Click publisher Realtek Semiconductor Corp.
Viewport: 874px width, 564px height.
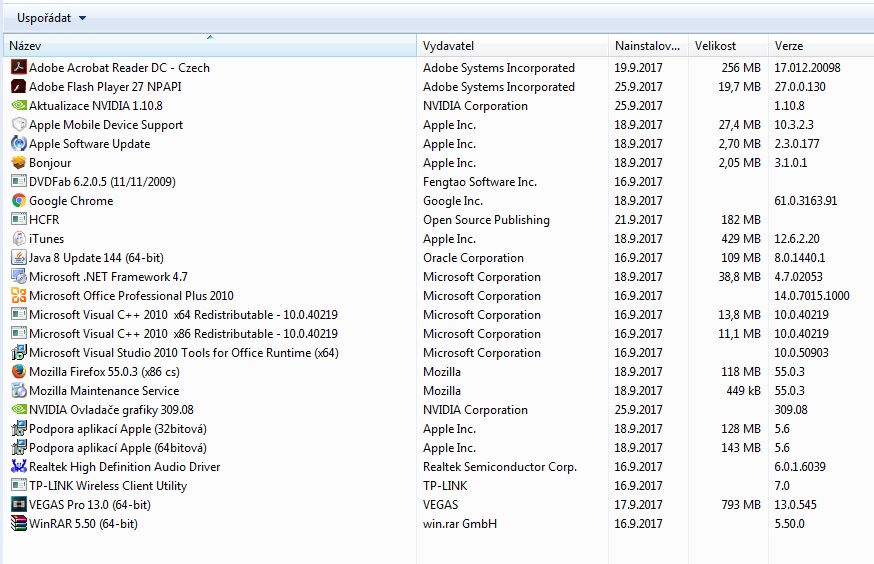(500, 466)
